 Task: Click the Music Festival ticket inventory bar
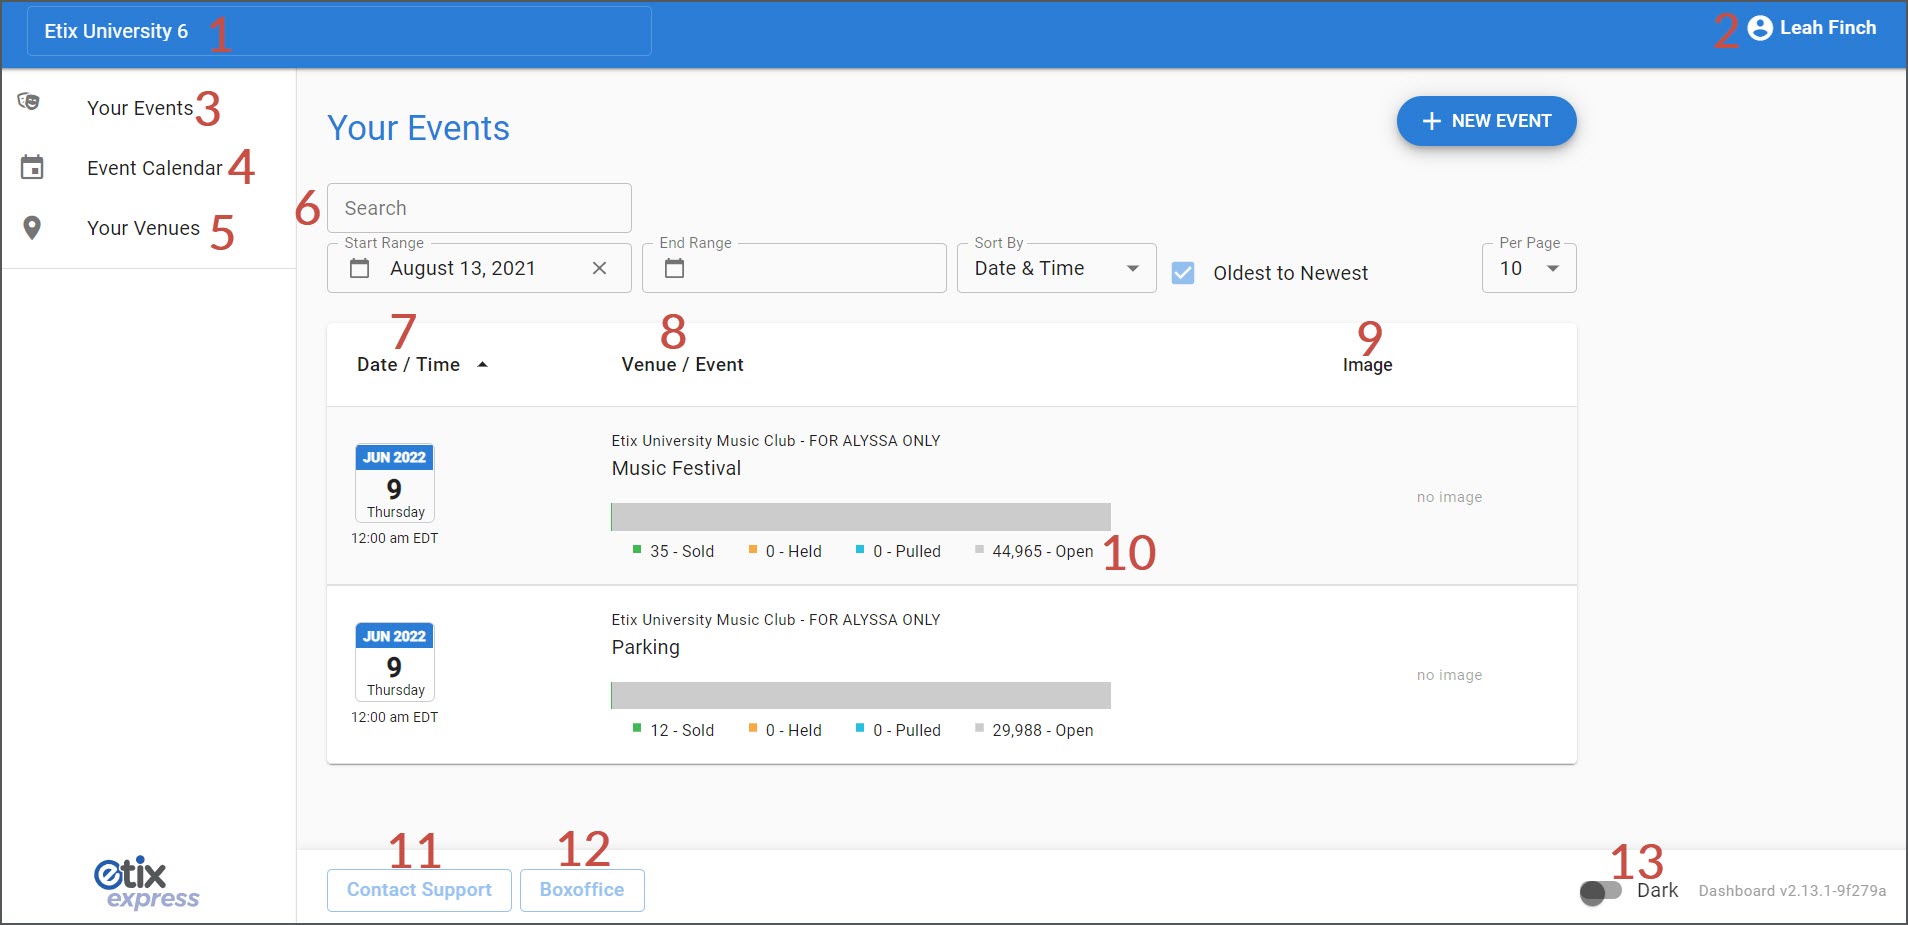click(x=861, y=517)
